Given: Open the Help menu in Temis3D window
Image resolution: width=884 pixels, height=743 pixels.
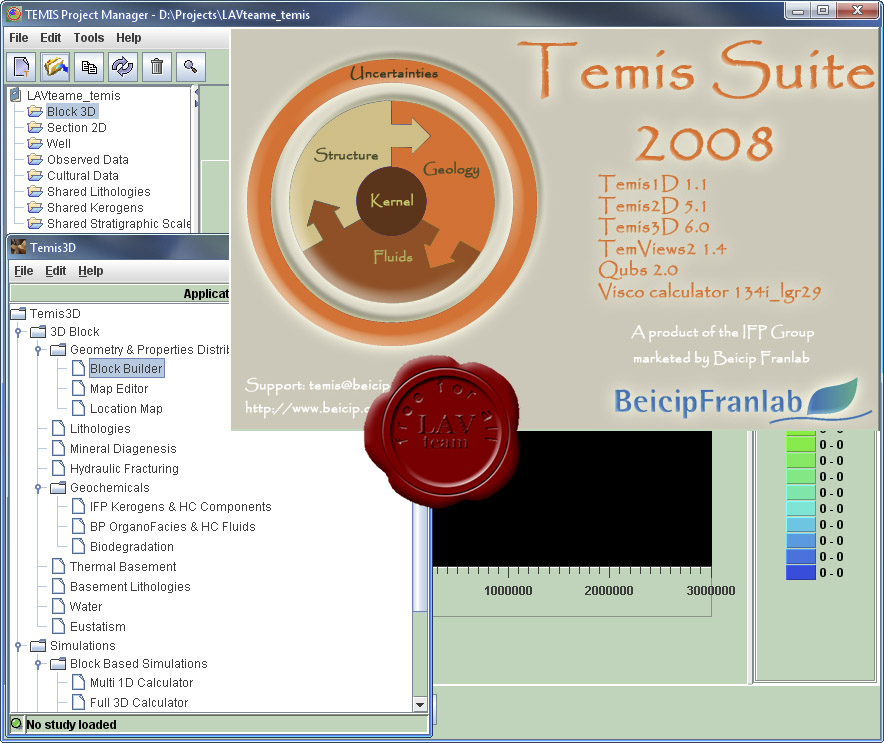Looking at the screenshot, I should tap(91, 271).
